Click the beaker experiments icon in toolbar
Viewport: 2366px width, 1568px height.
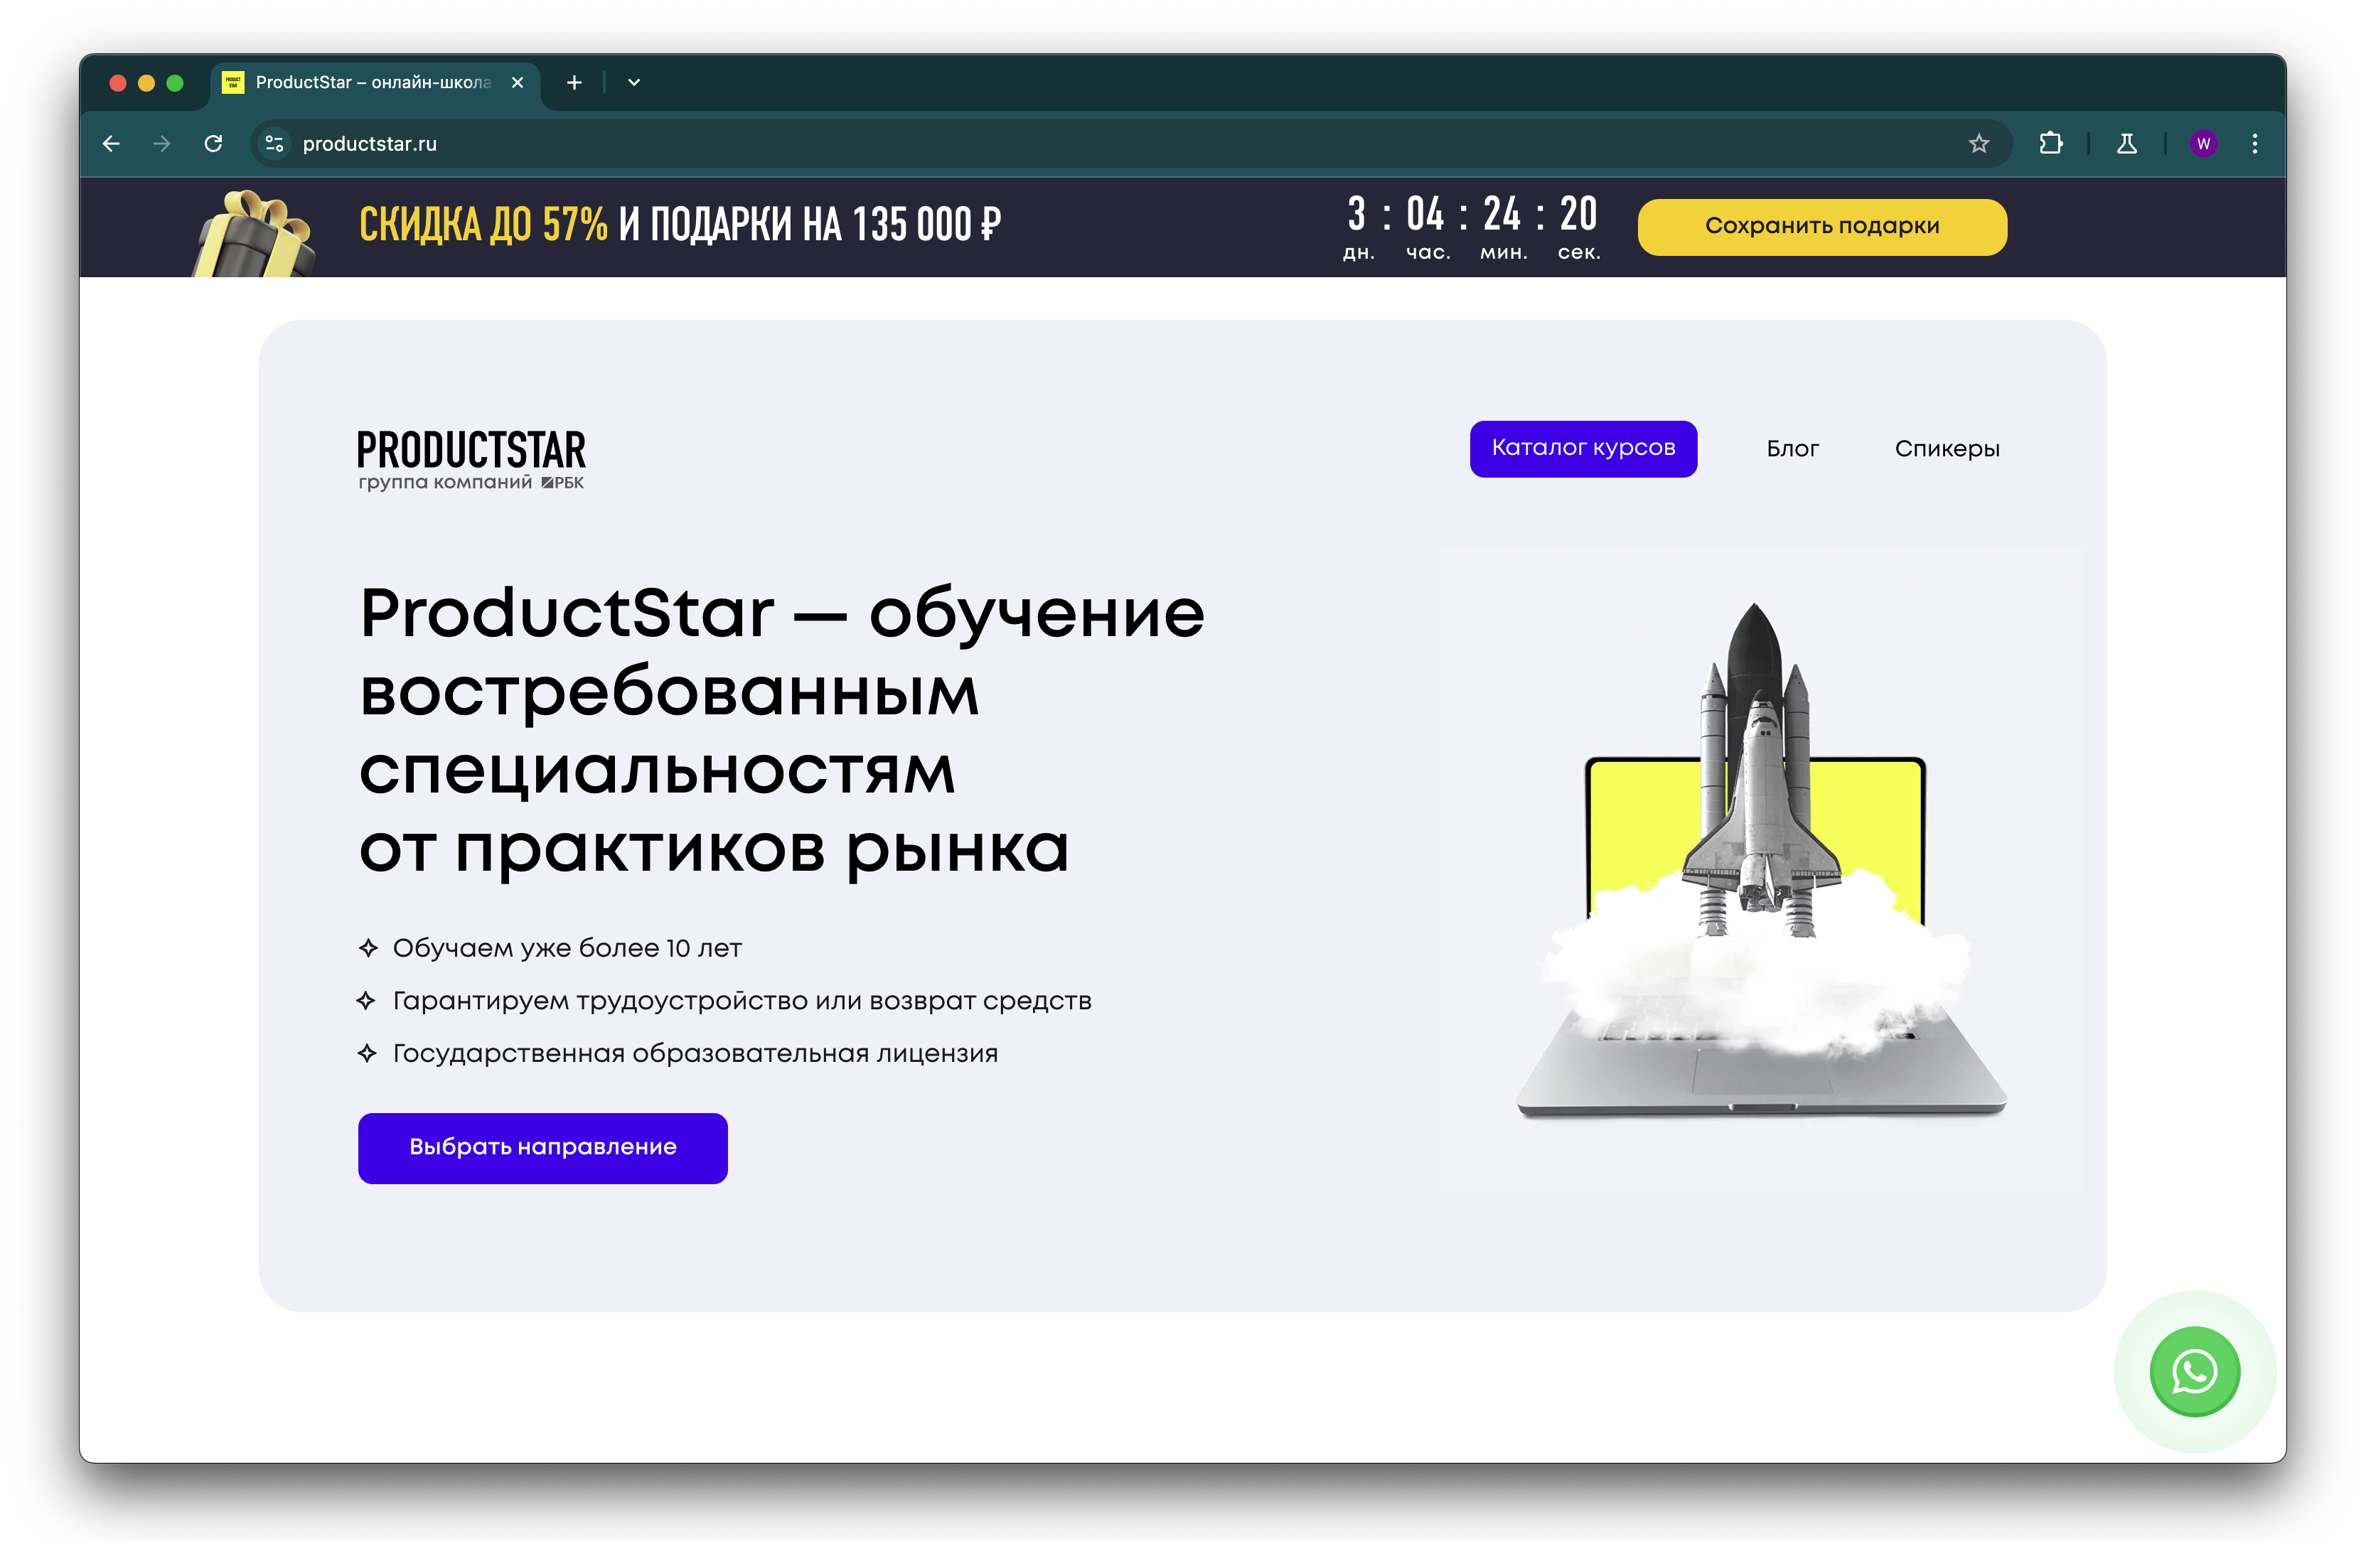(x=2126, y=143)
